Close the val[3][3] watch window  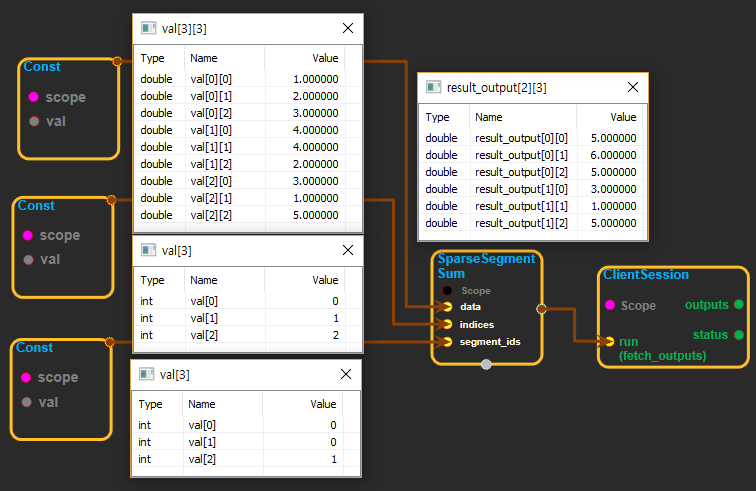347,29
